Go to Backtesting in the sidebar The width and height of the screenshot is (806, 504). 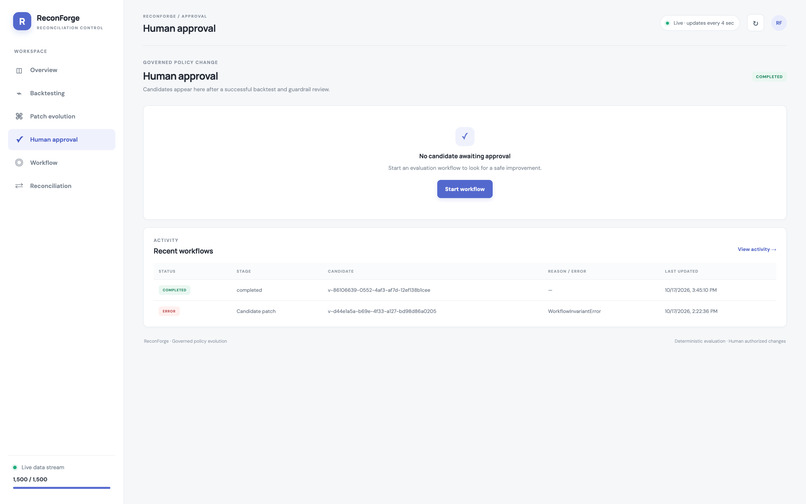62,94
